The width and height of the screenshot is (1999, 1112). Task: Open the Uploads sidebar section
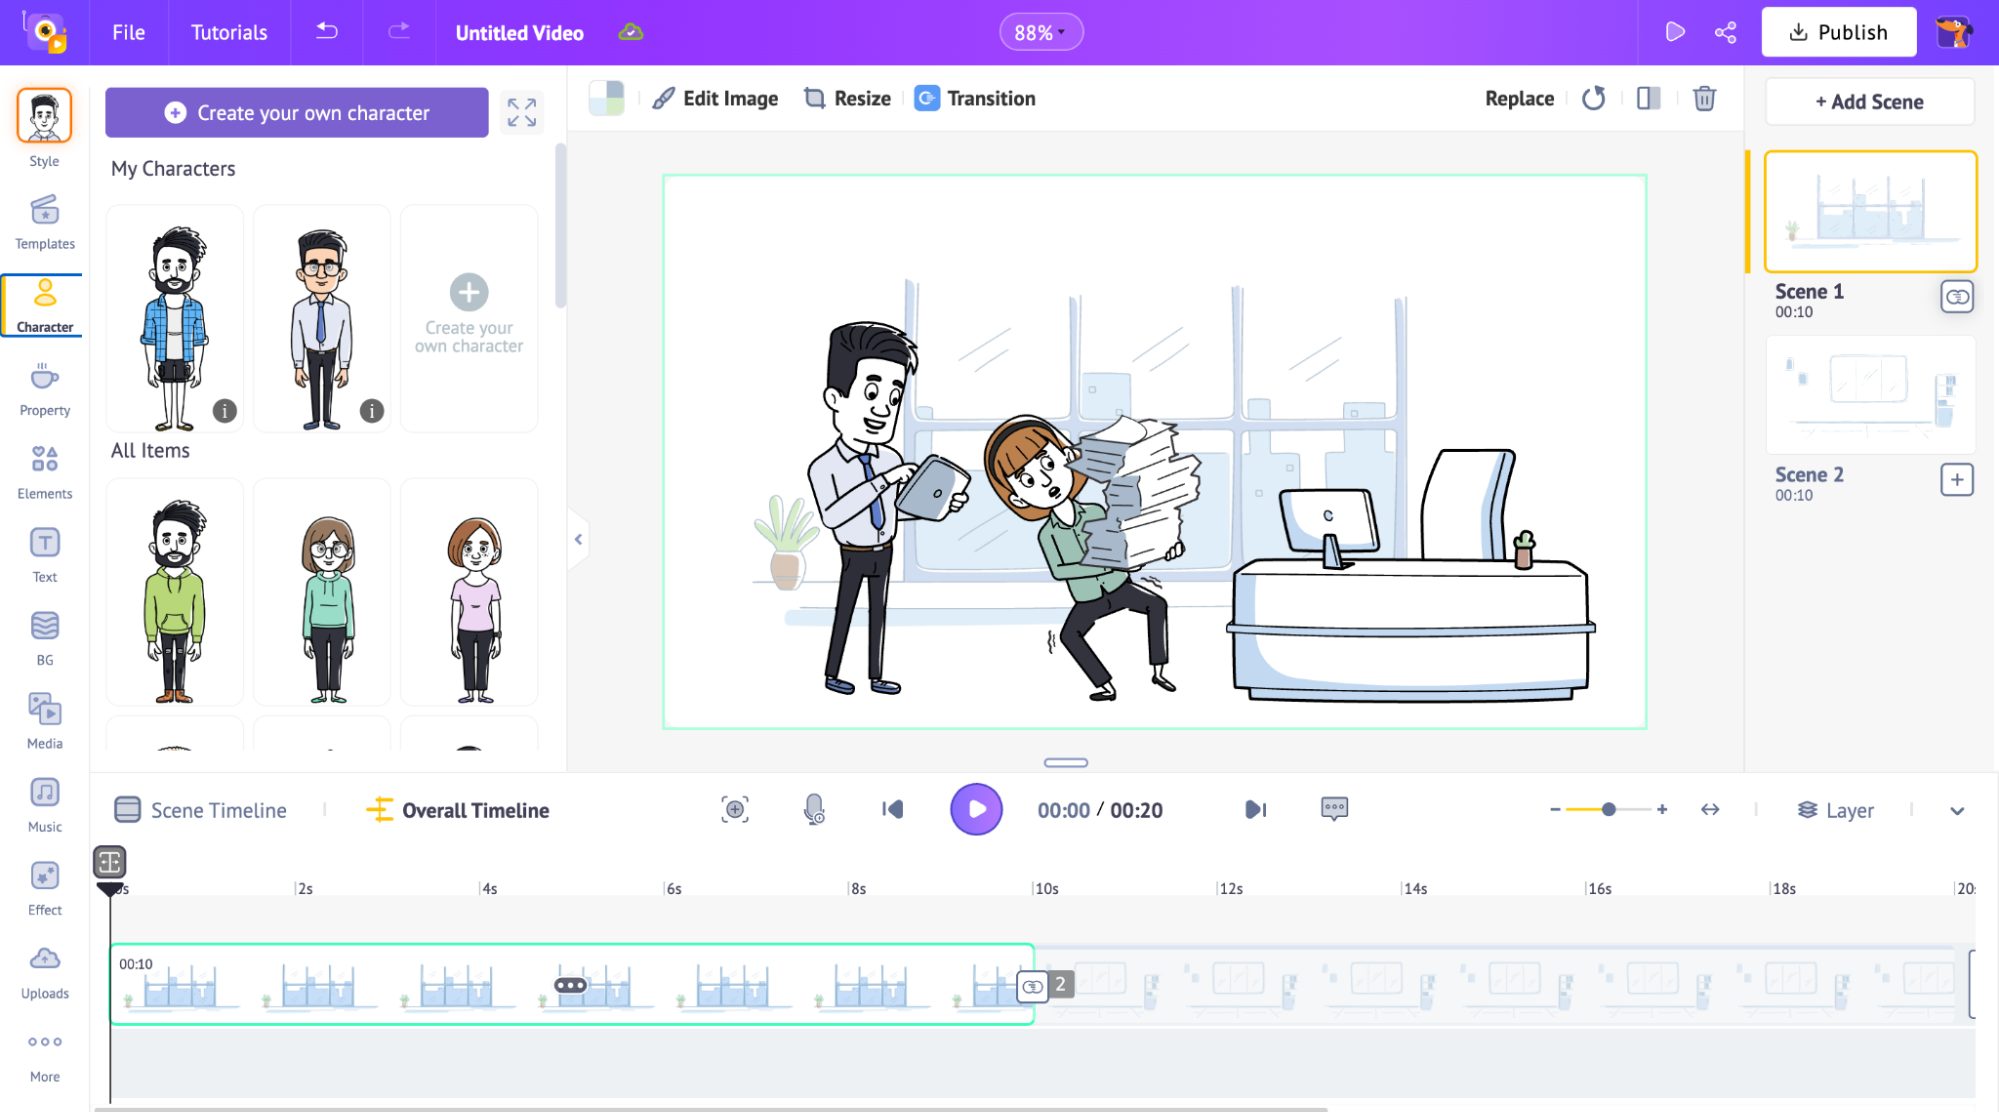point(44,971)
